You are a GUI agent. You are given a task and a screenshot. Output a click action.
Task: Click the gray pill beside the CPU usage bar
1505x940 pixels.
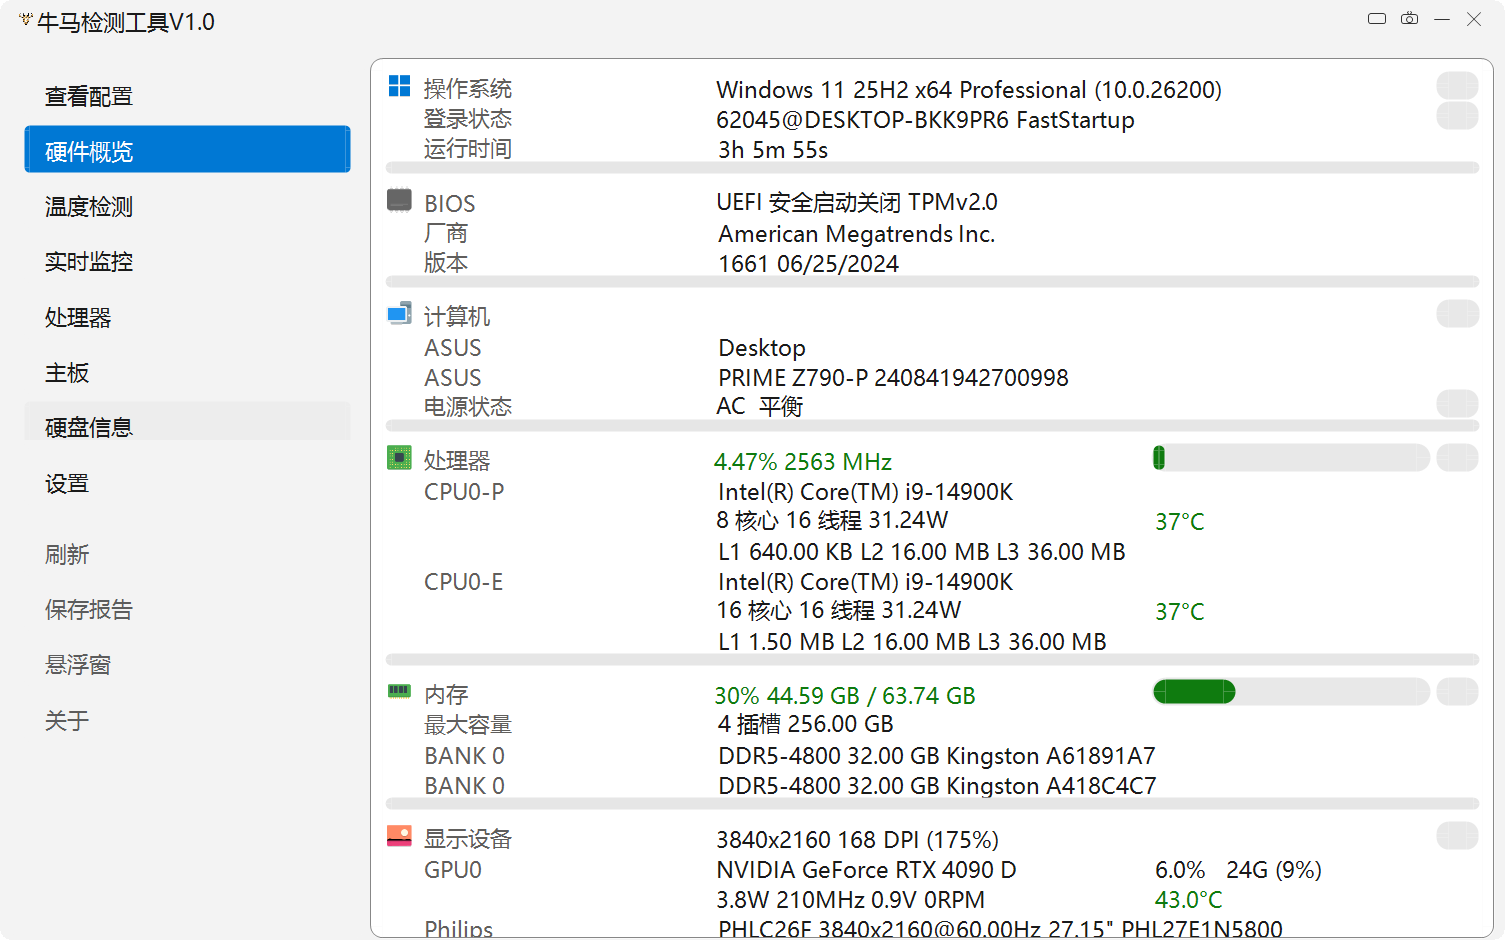(x=1457, y=458)
